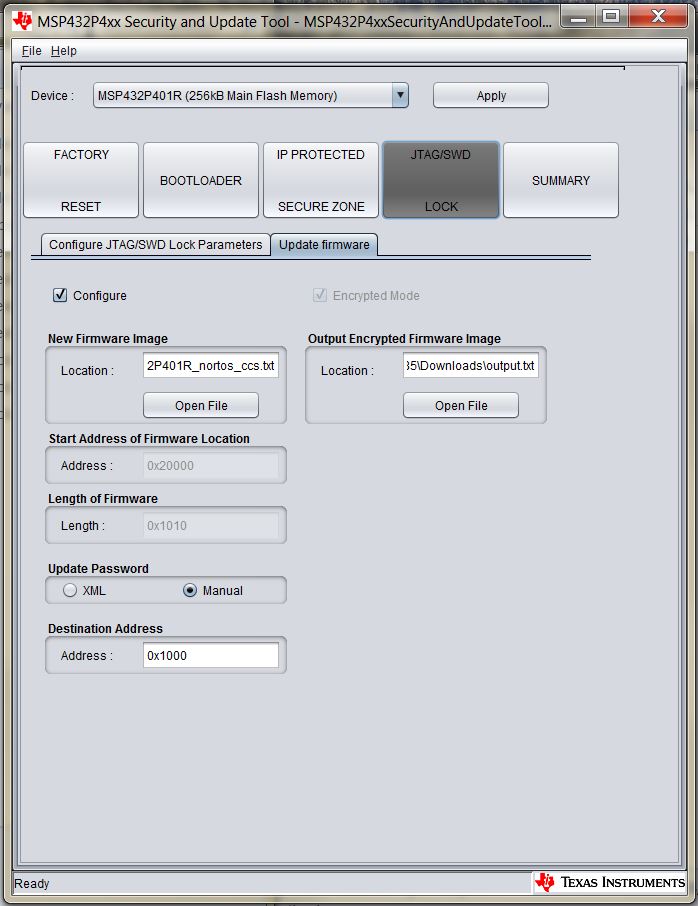This screenshot has height=906, width=698.
Task: Click Open File under Output Encrypted Firmware Image
Action: pyautogui.click(x=461, y=406)
